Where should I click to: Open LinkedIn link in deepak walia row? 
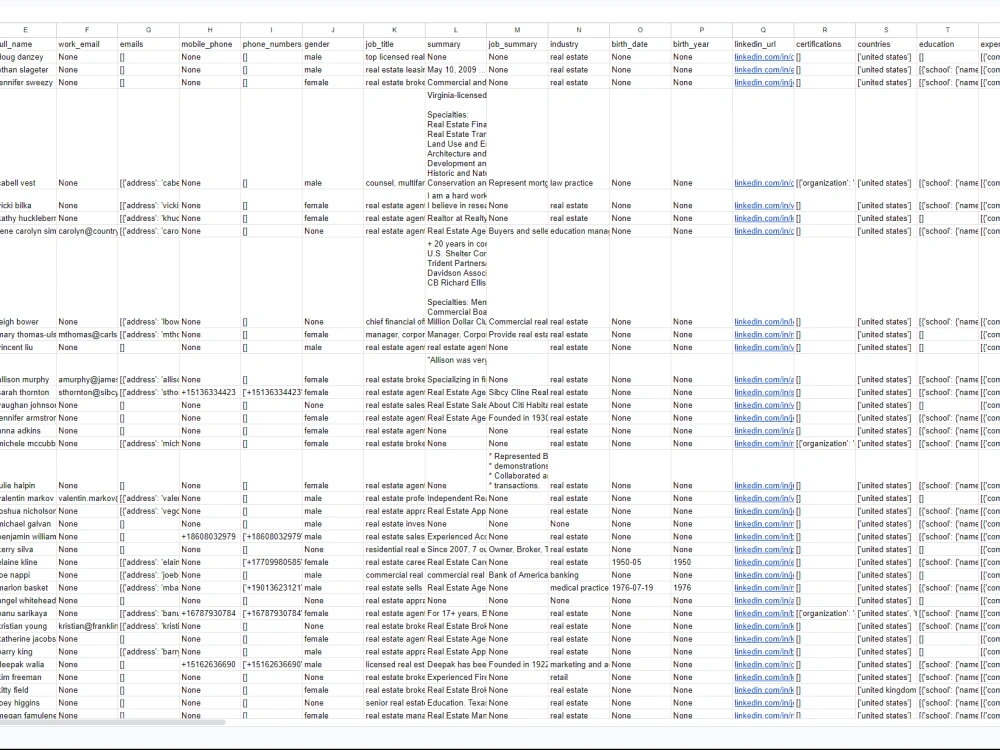pyautogui.click(x=763, y=665)
